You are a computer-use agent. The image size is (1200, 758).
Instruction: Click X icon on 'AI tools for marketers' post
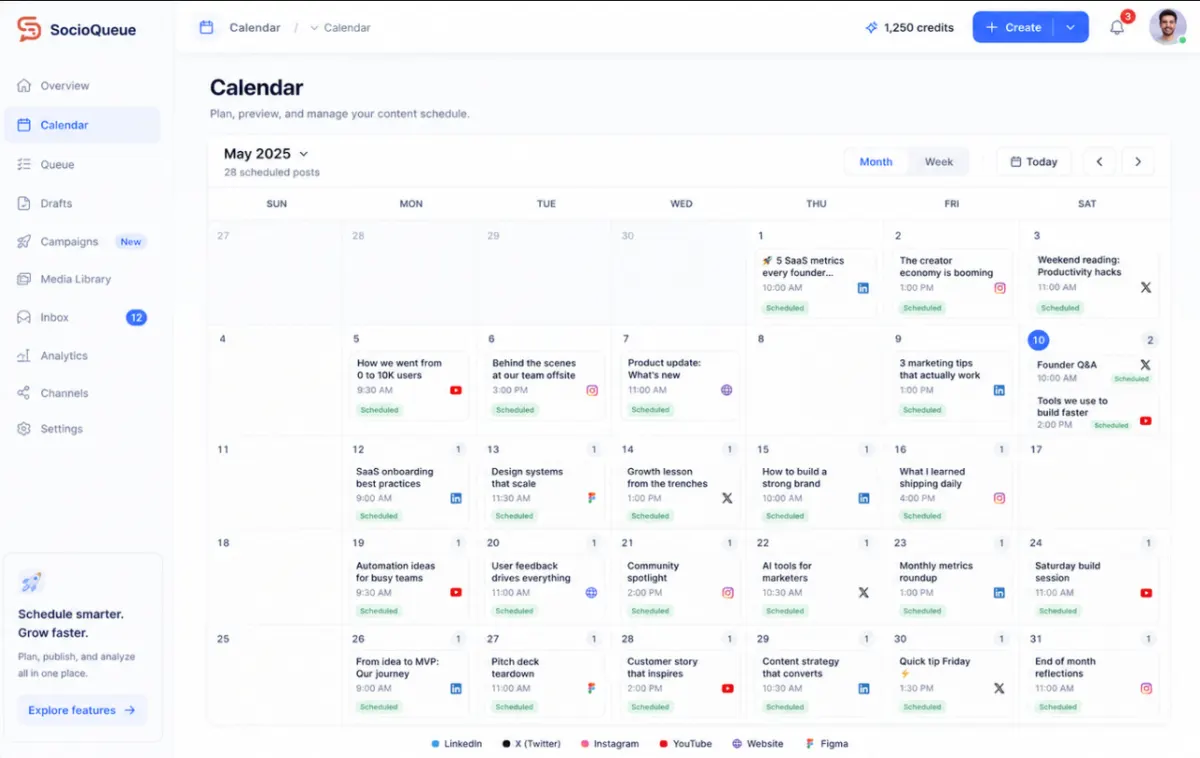(x=863, y=592)
